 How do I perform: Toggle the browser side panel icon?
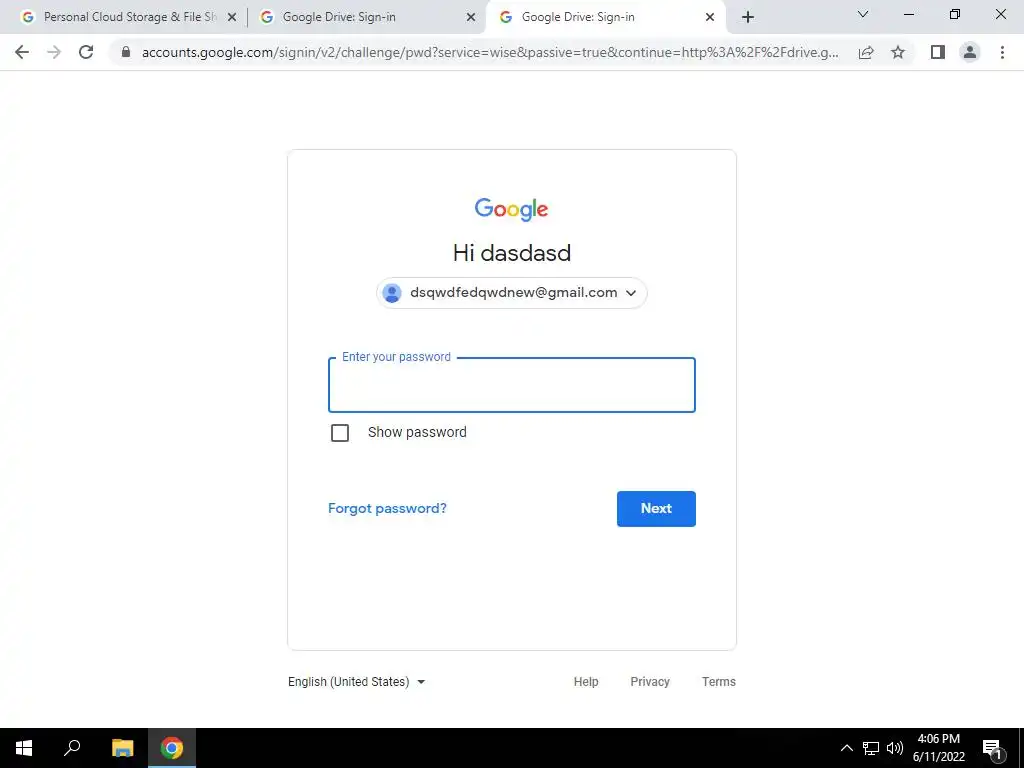(x=938, y=52)
